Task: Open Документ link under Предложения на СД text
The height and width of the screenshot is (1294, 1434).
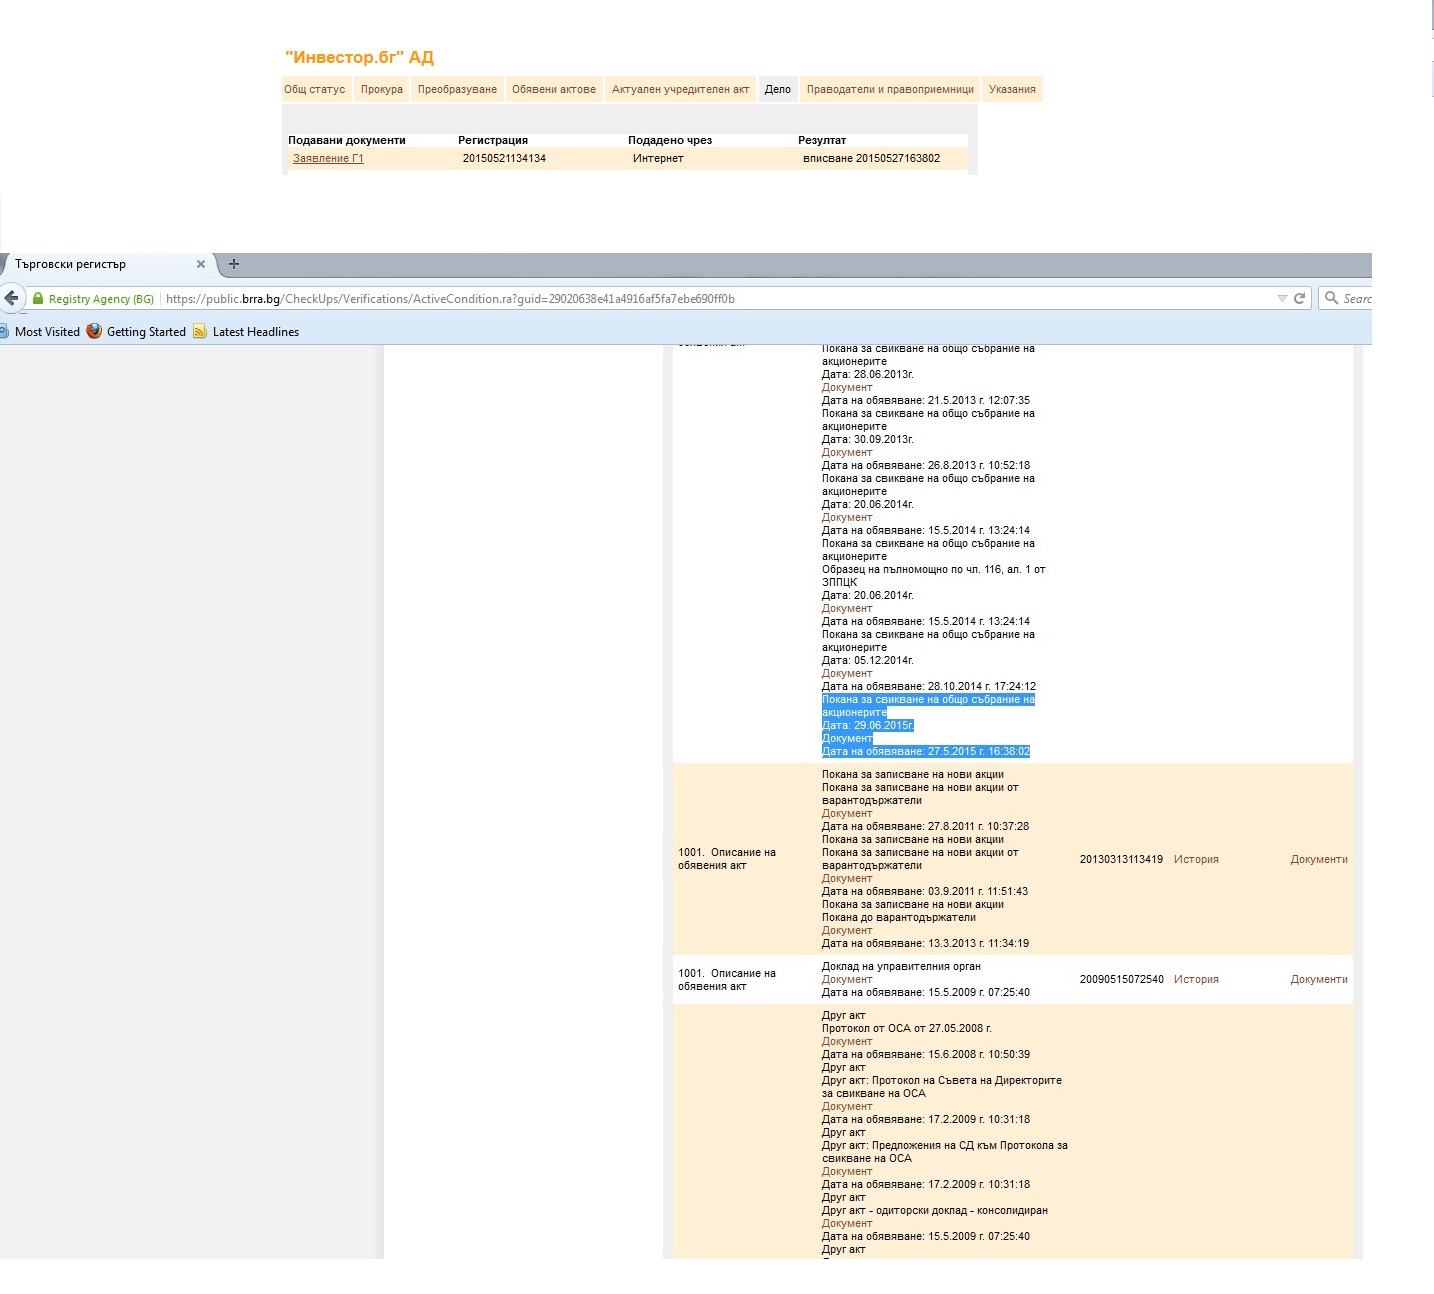Action: pyautogui.click(x=847, y=1171)
